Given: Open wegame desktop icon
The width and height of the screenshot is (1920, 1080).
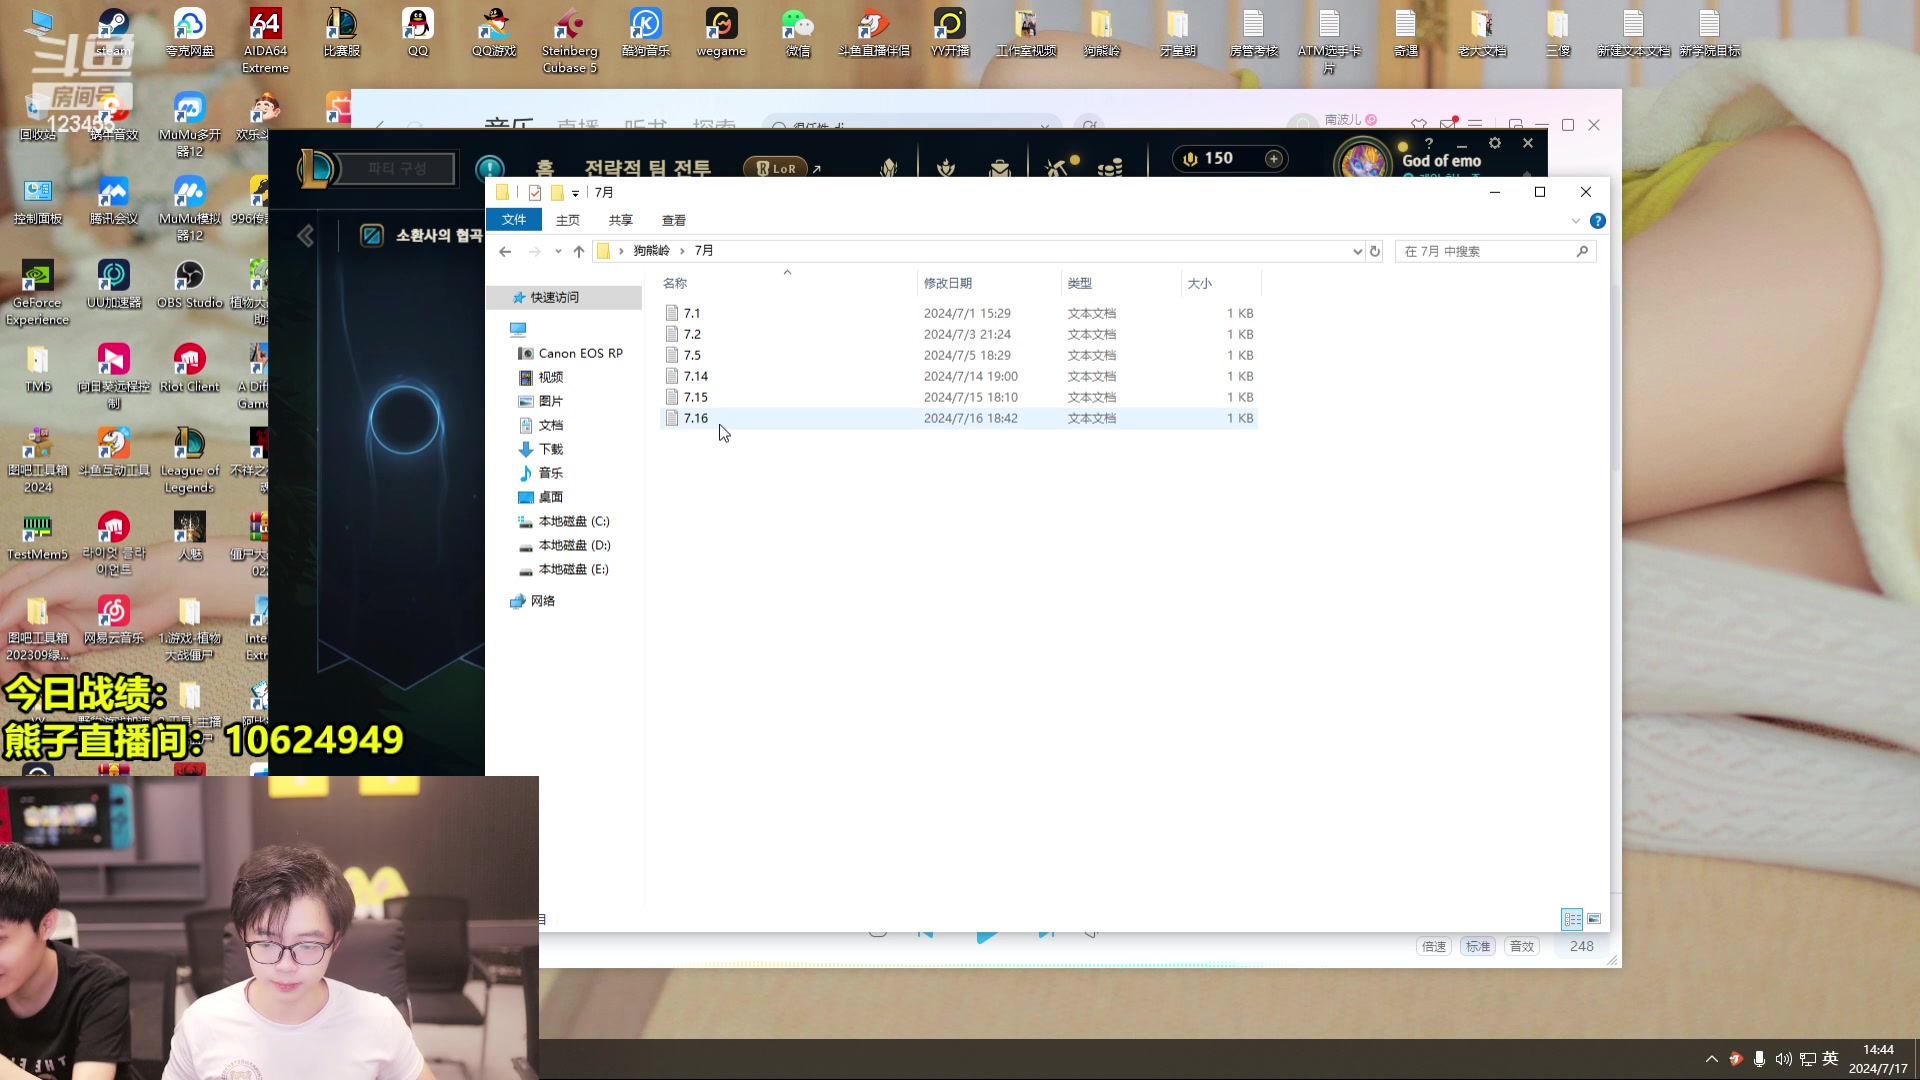Looking at the screenshot, I should [721, 32].
